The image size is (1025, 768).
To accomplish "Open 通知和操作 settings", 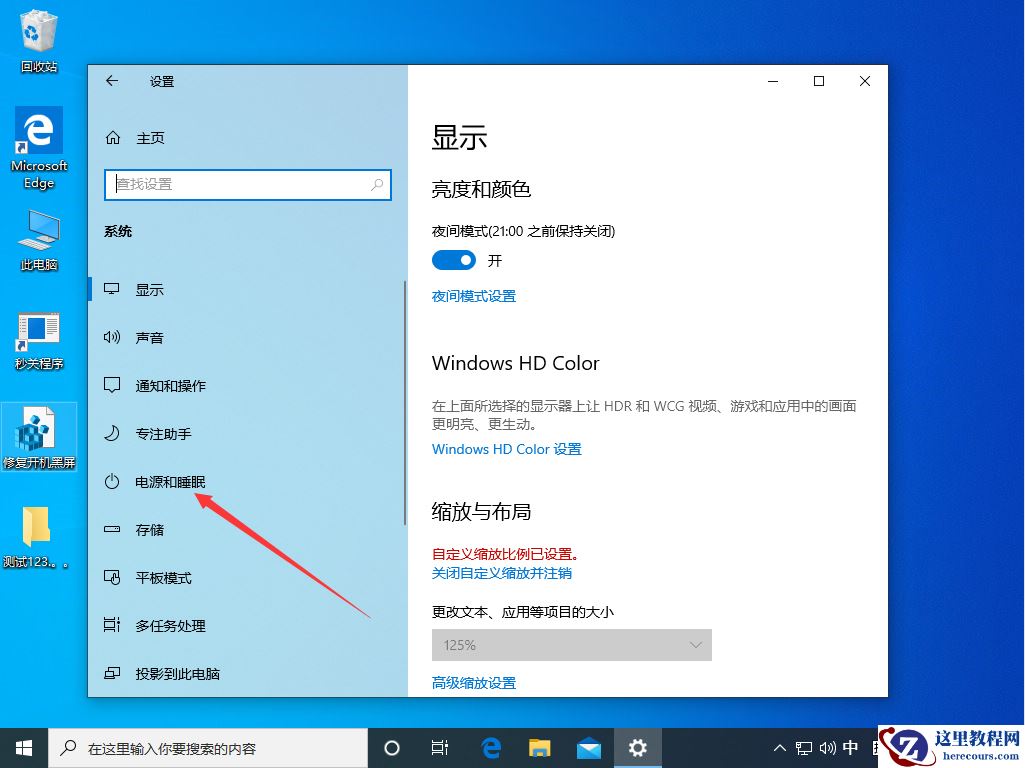I will pos(168,385).
